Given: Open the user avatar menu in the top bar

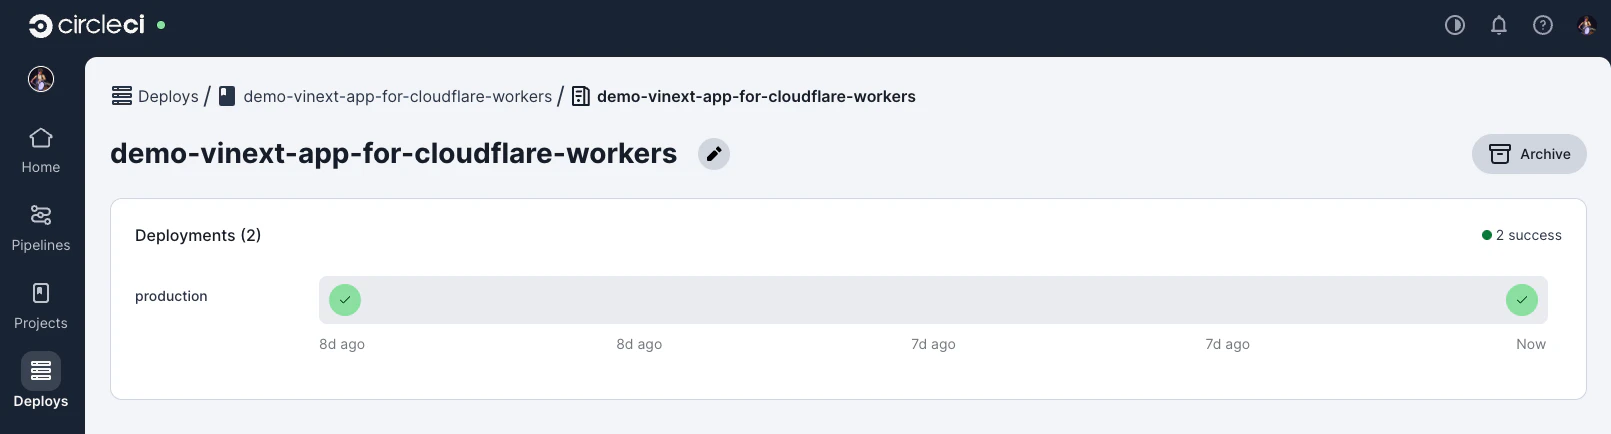Looking at the screenshot, I should pyautogui.click(x=1587, y=25).
